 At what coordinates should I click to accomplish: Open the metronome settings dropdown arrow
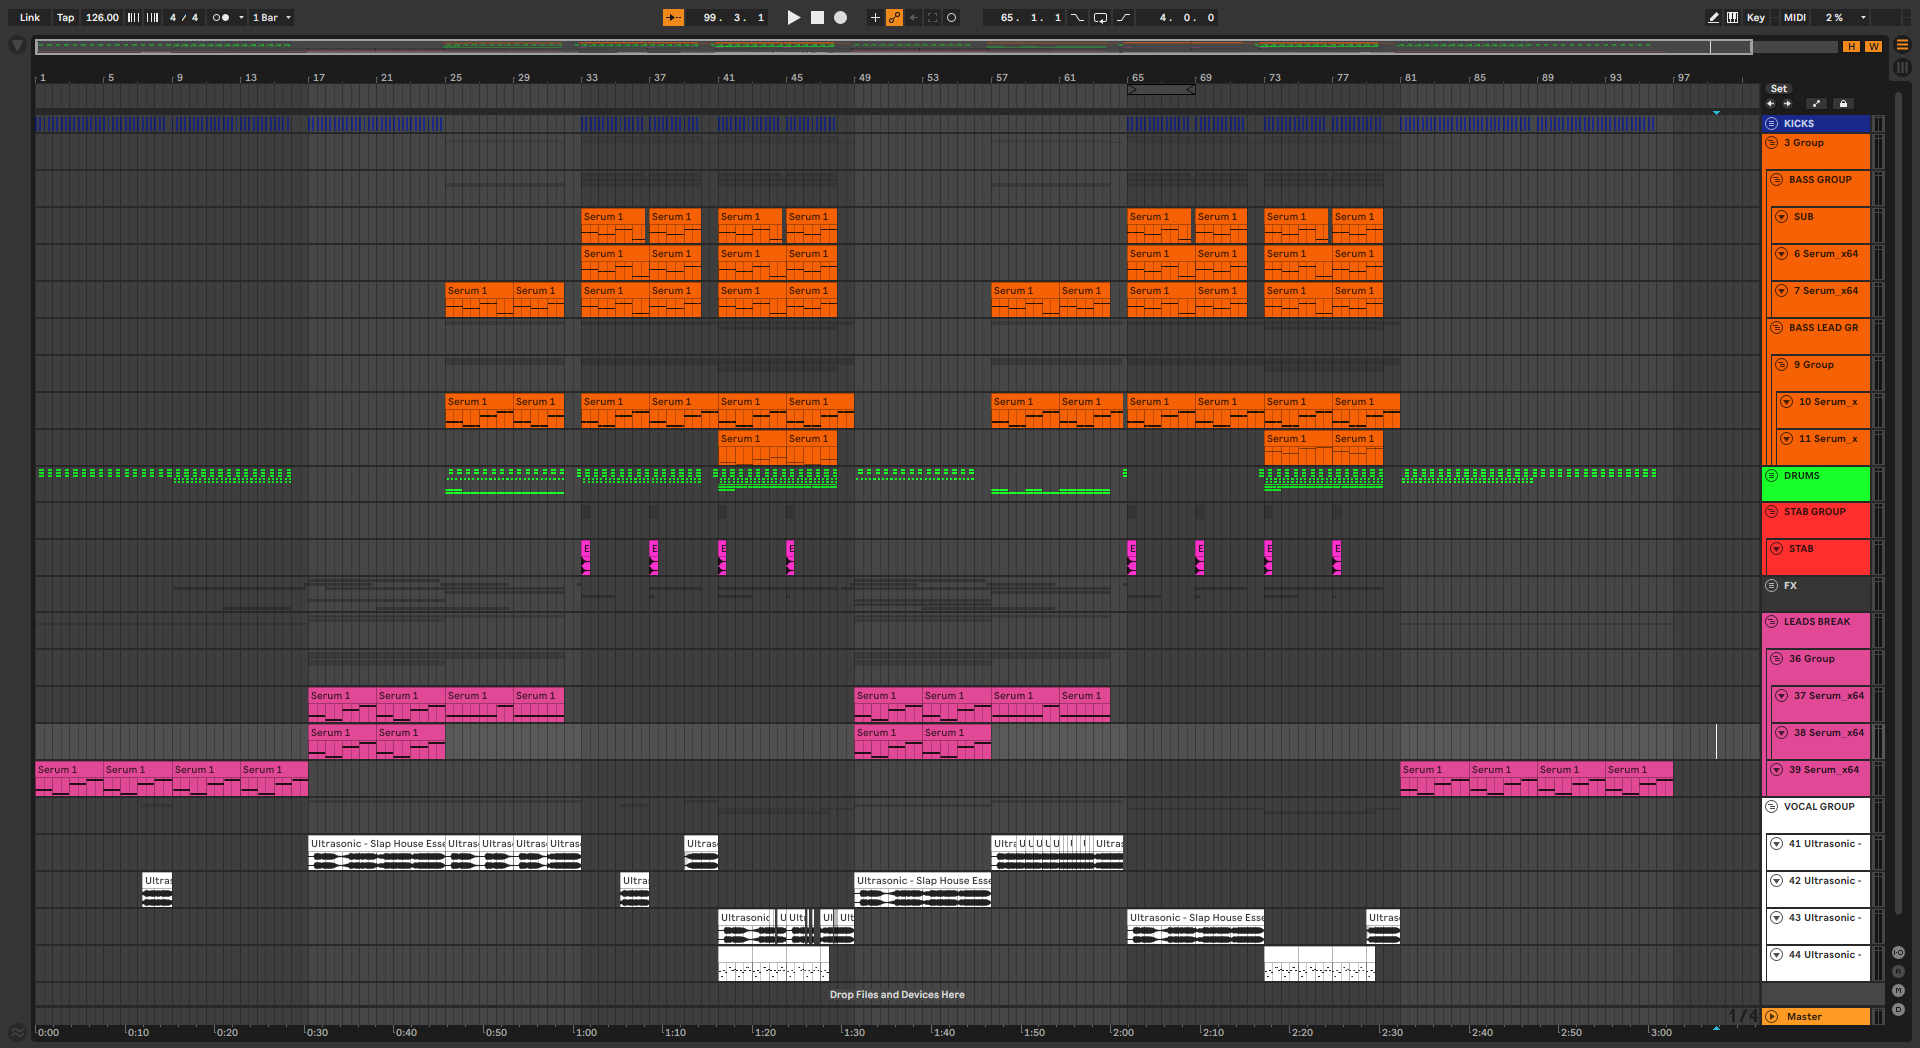(x=241, y=17)
